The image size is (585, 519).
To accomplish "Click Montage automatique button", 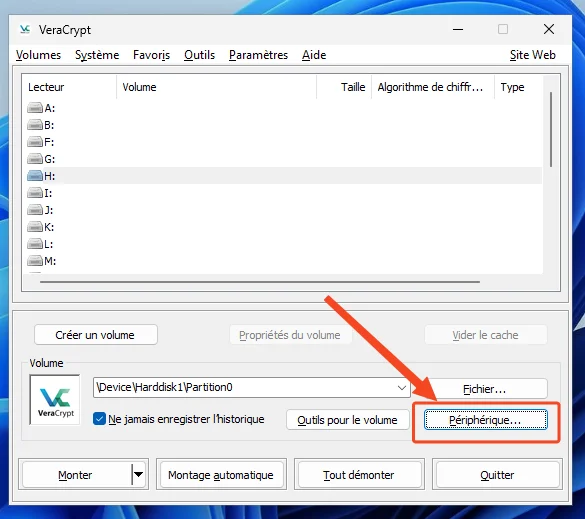I will pos(221,475).
